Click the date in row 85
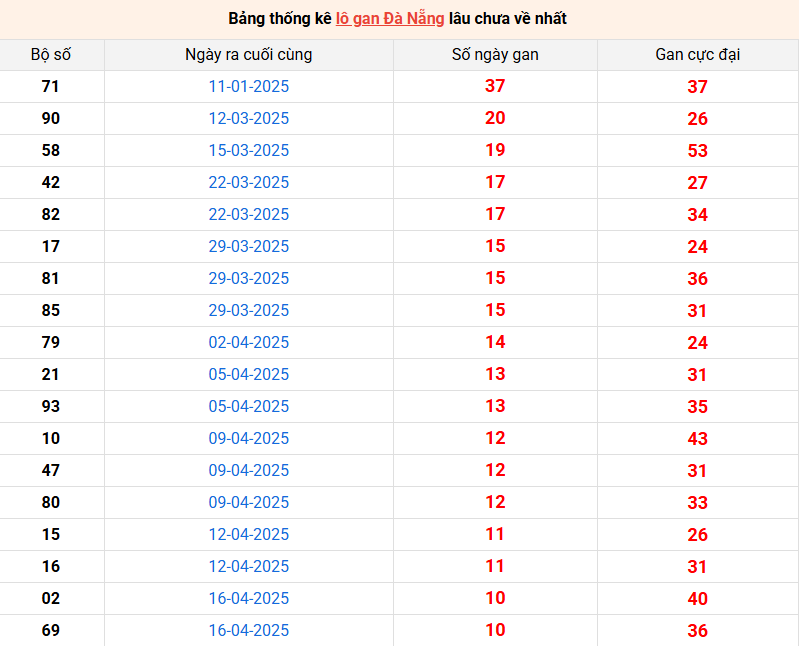This screenshot has height=646, width=799. pyautogui.click(x=249, y=310)
